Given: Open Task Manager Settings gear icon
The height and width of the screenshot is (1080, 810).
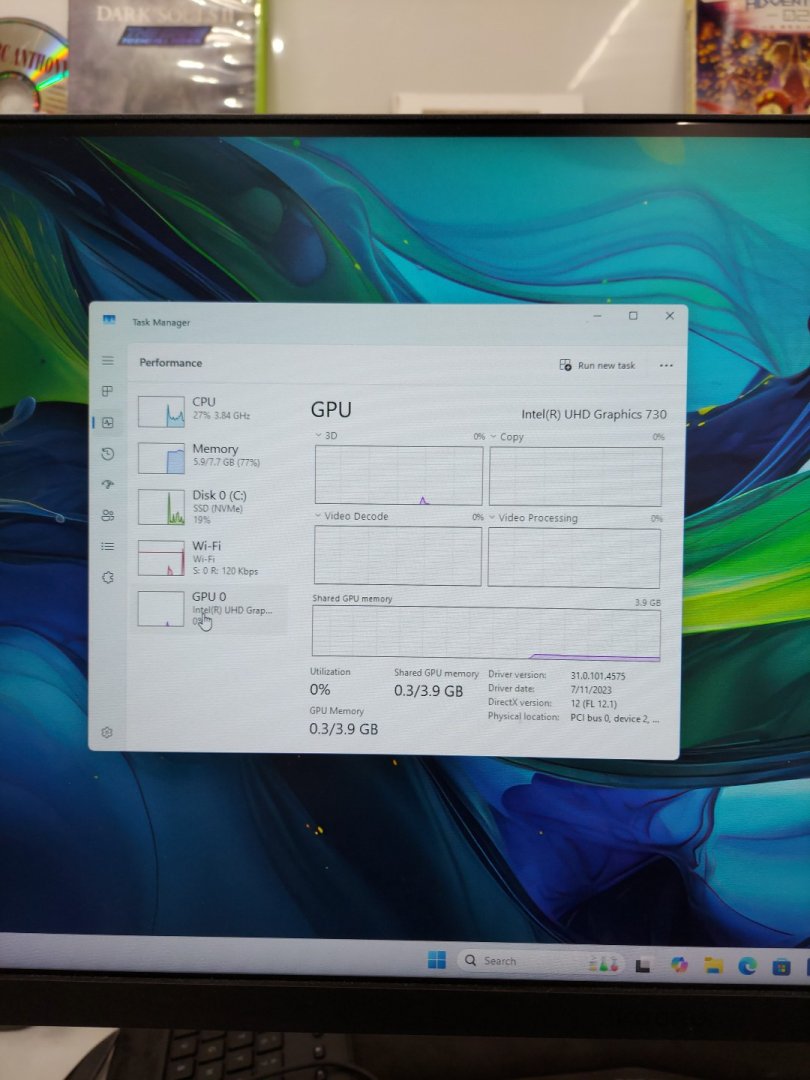Looking at the screenshot, I should coord(108,732).
